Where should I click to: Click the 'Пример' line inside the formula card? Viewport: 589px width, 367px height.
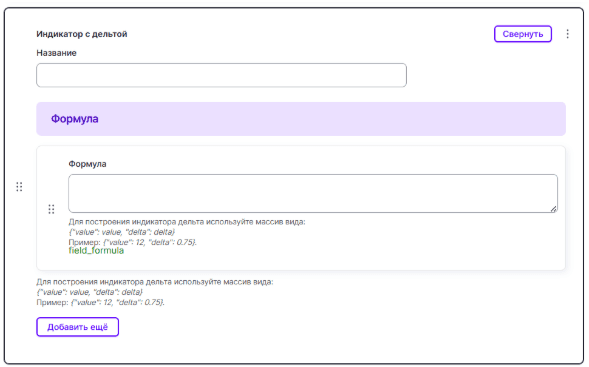[133, 242]
